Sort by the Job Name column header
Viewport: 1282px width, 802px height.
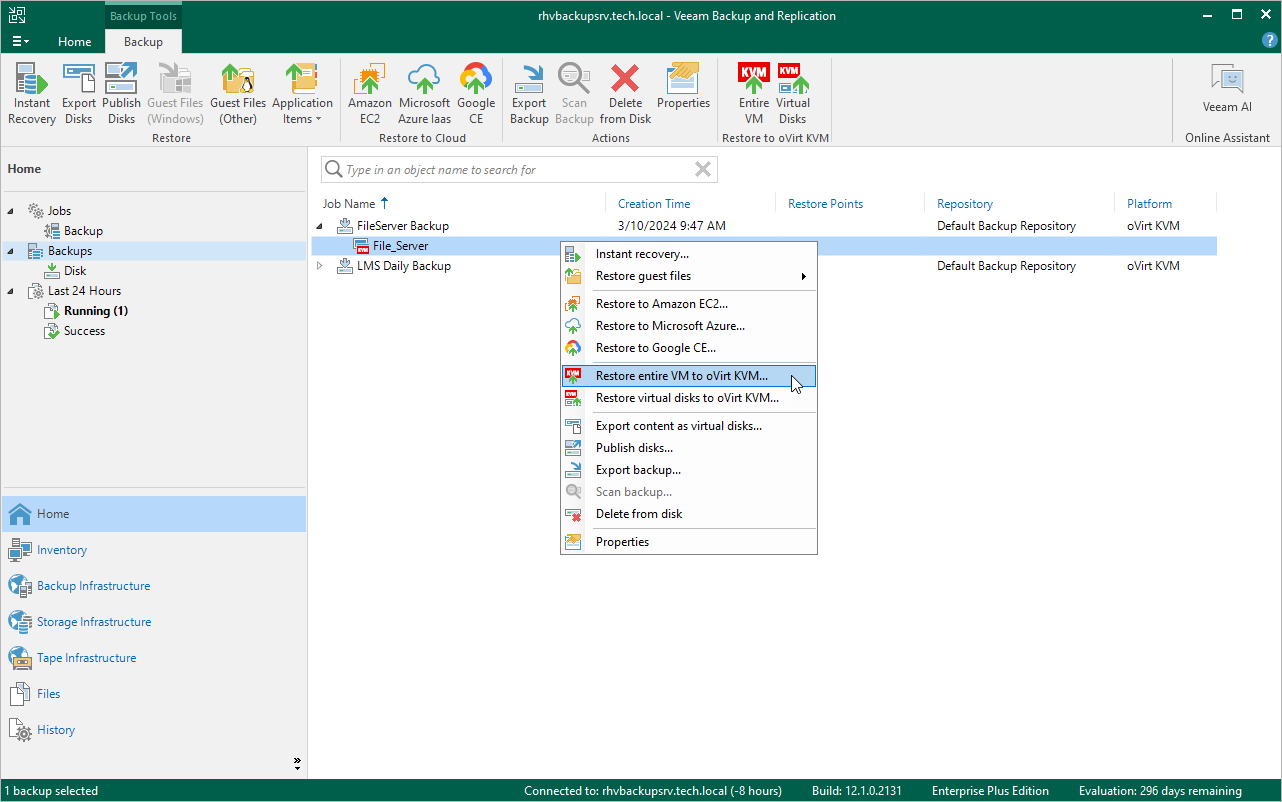[349, 204]
